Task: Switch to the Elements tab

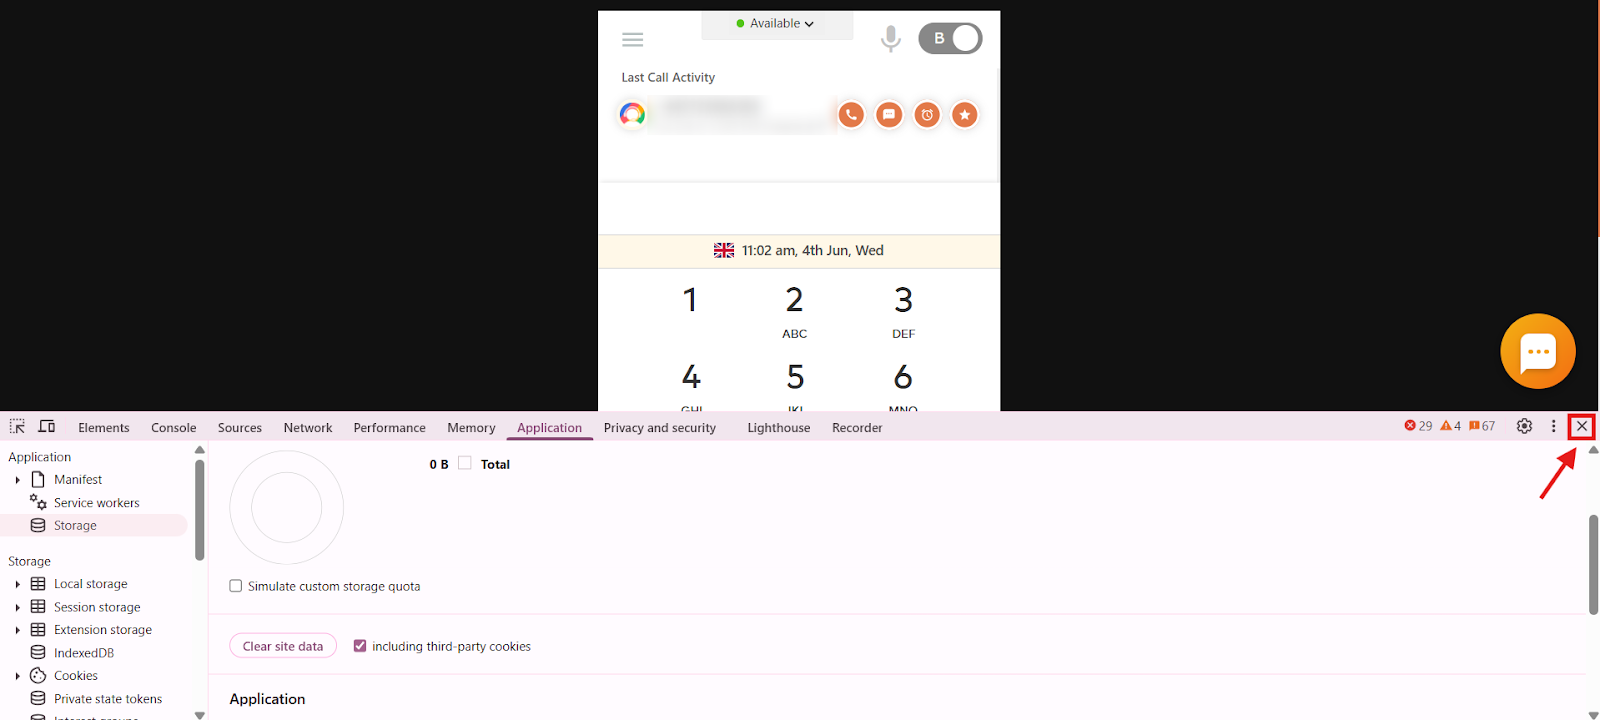Action: coord(104,428)
